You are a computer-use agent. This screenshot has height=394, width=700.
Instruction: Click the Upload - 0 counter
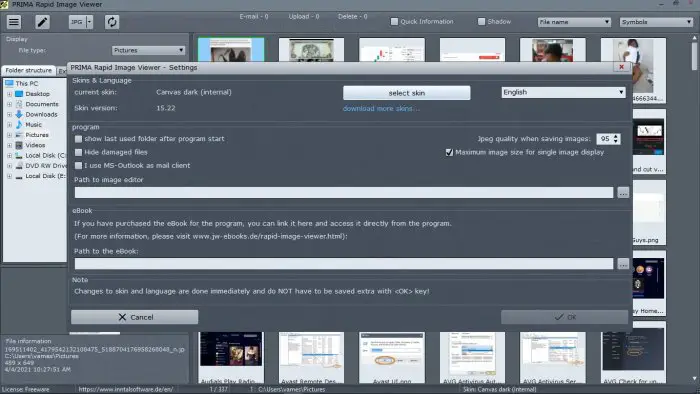(304, 17)
